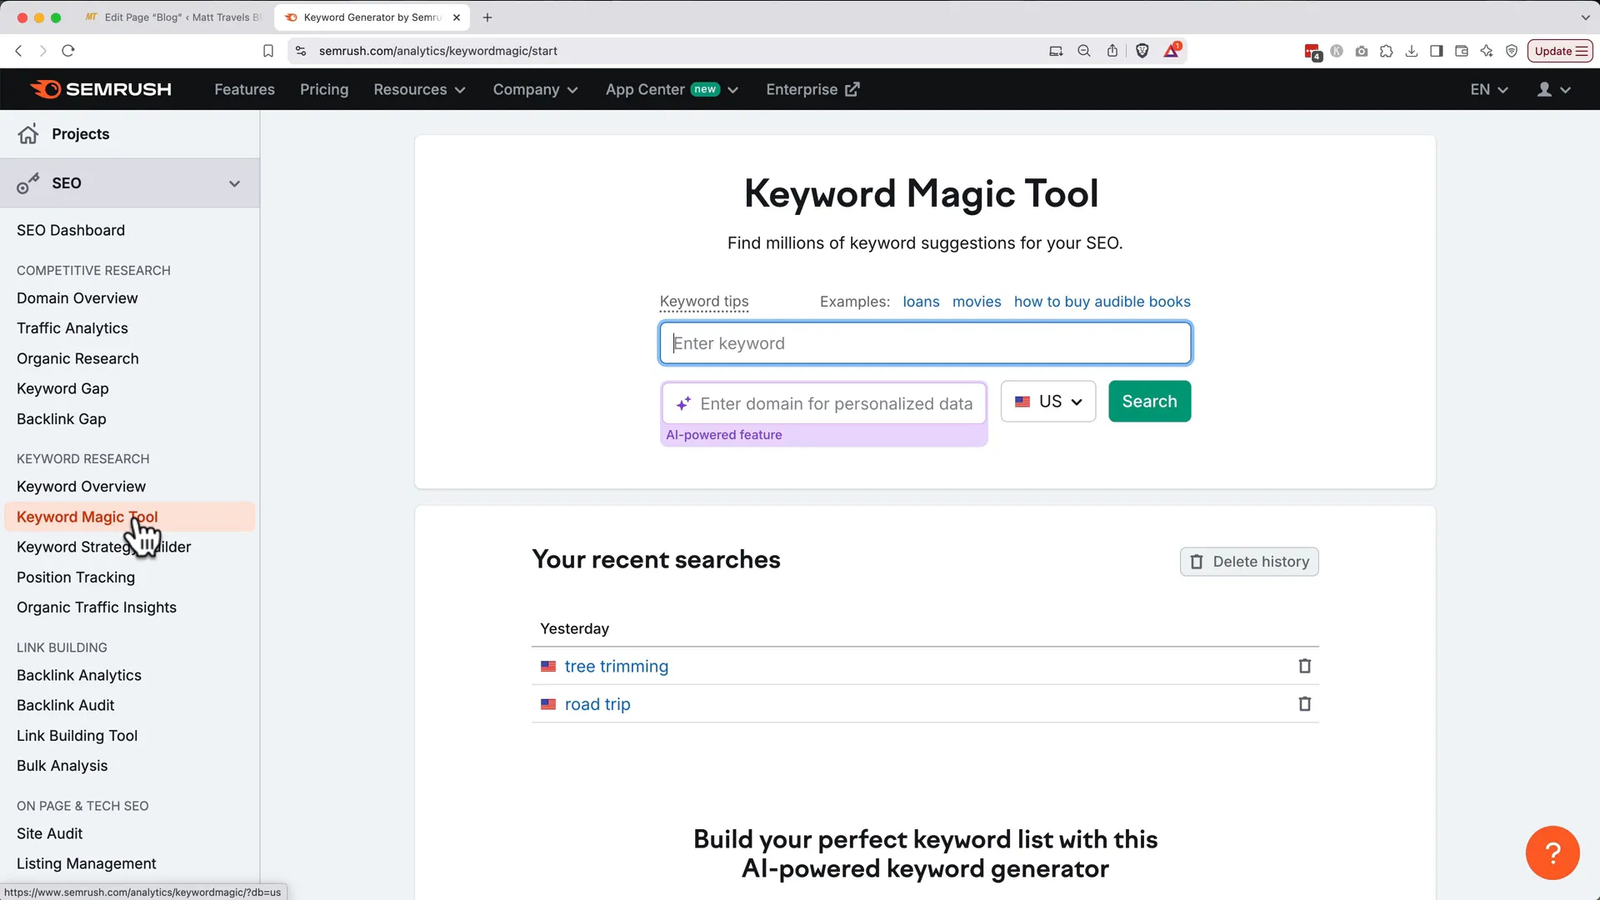Open new browser tab

[x=487, y=17]
